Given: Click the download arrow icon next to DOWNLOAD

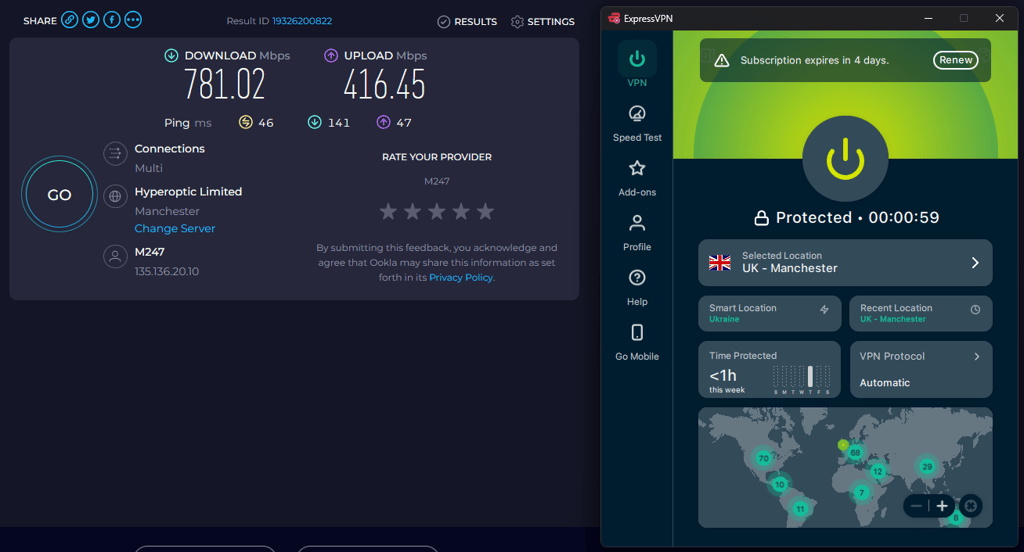Looking at the screenshot, I should [x=171, y=56].
